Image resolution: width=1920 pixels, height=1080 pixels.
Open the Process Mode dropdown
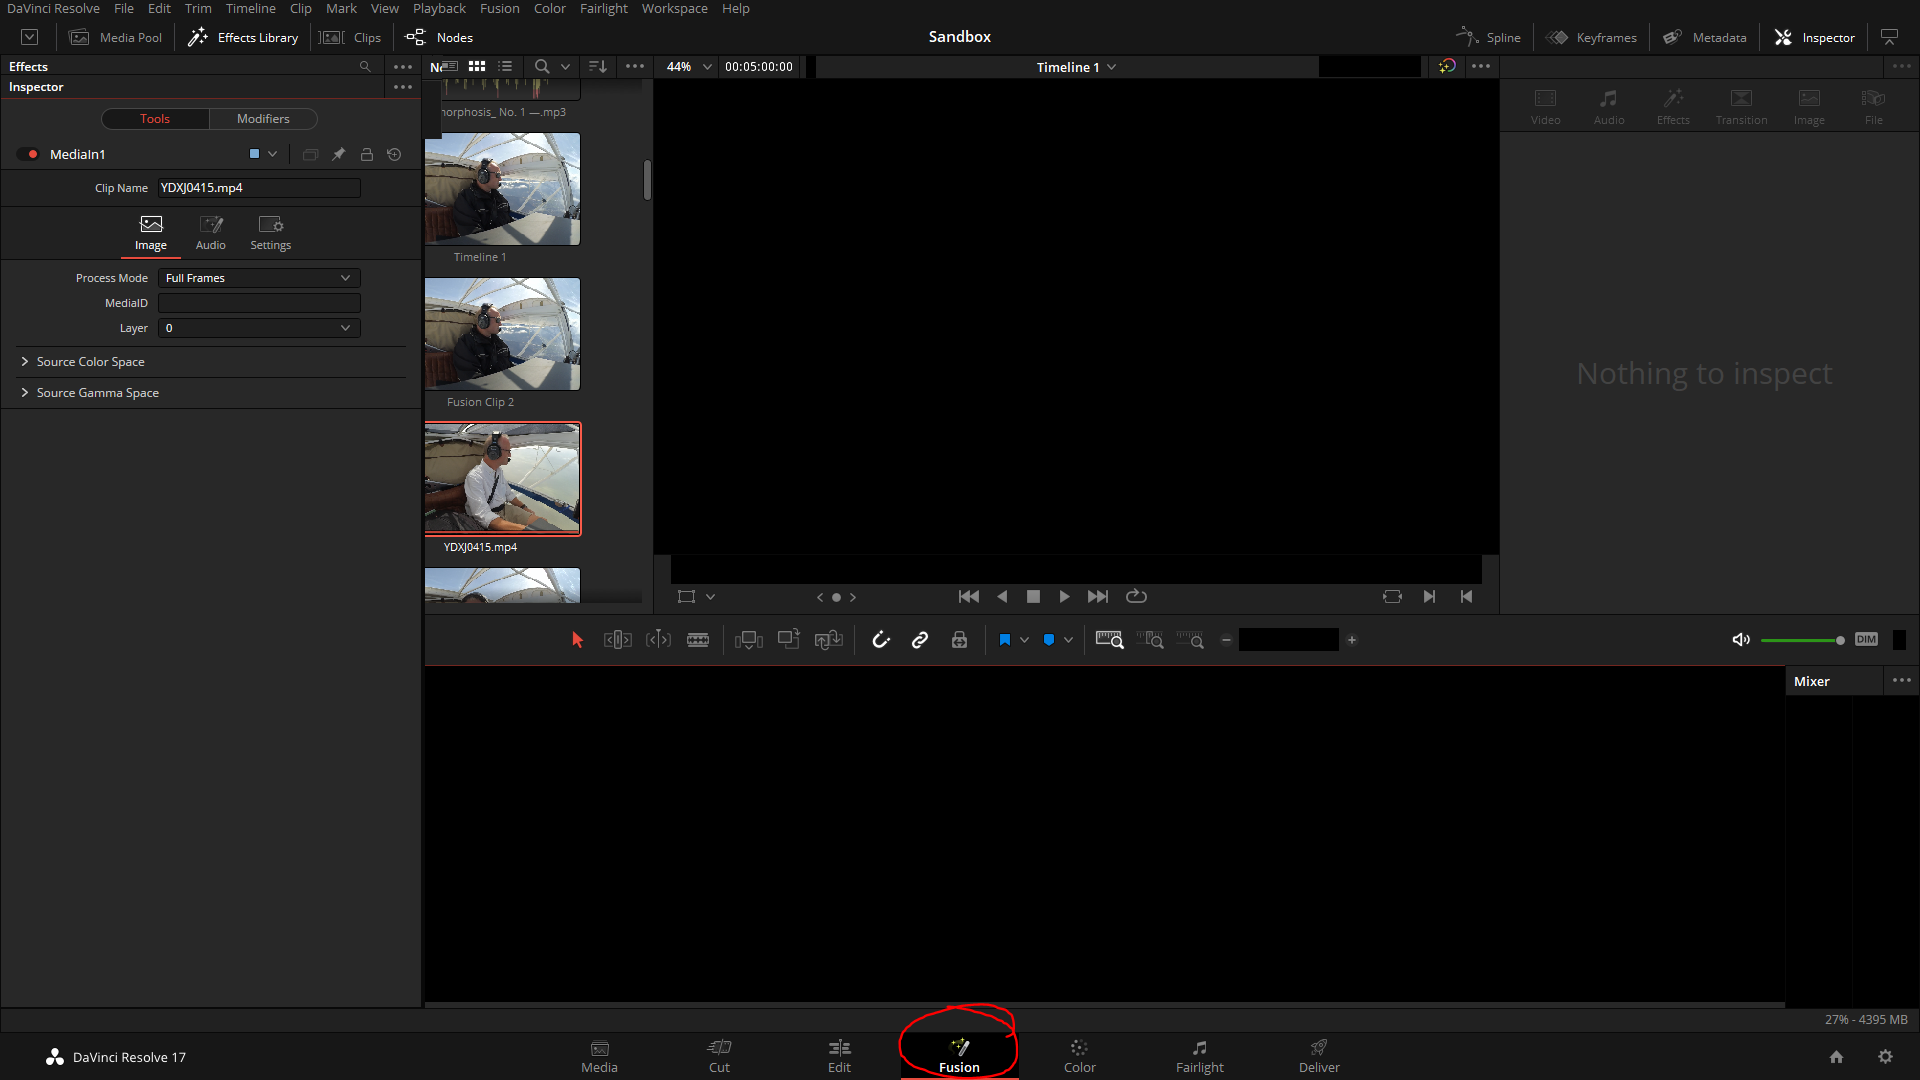click(x=259, y=278)
